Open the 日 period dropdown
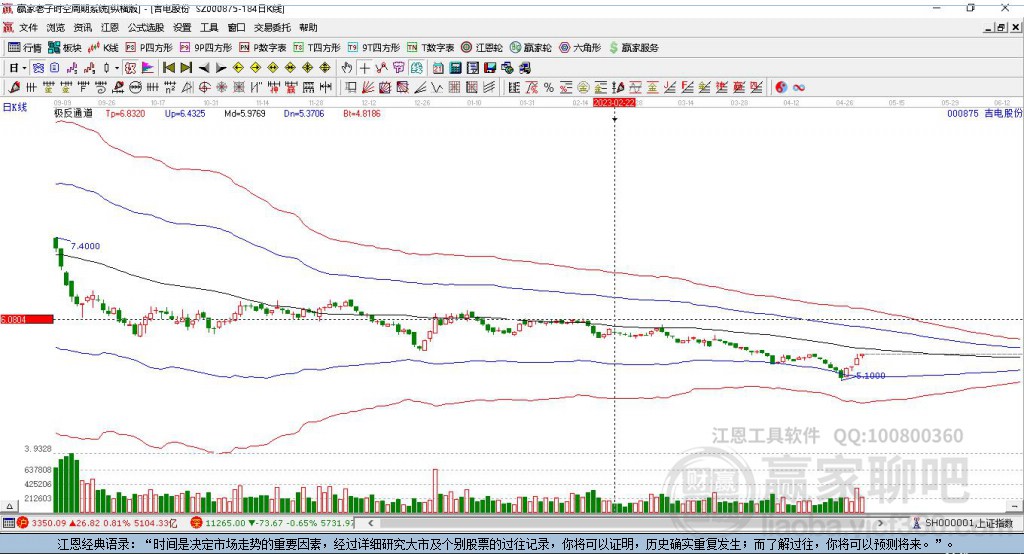The height and width of the screenshot is (554, 1024). pyautogui.click(x=17, y=68)
